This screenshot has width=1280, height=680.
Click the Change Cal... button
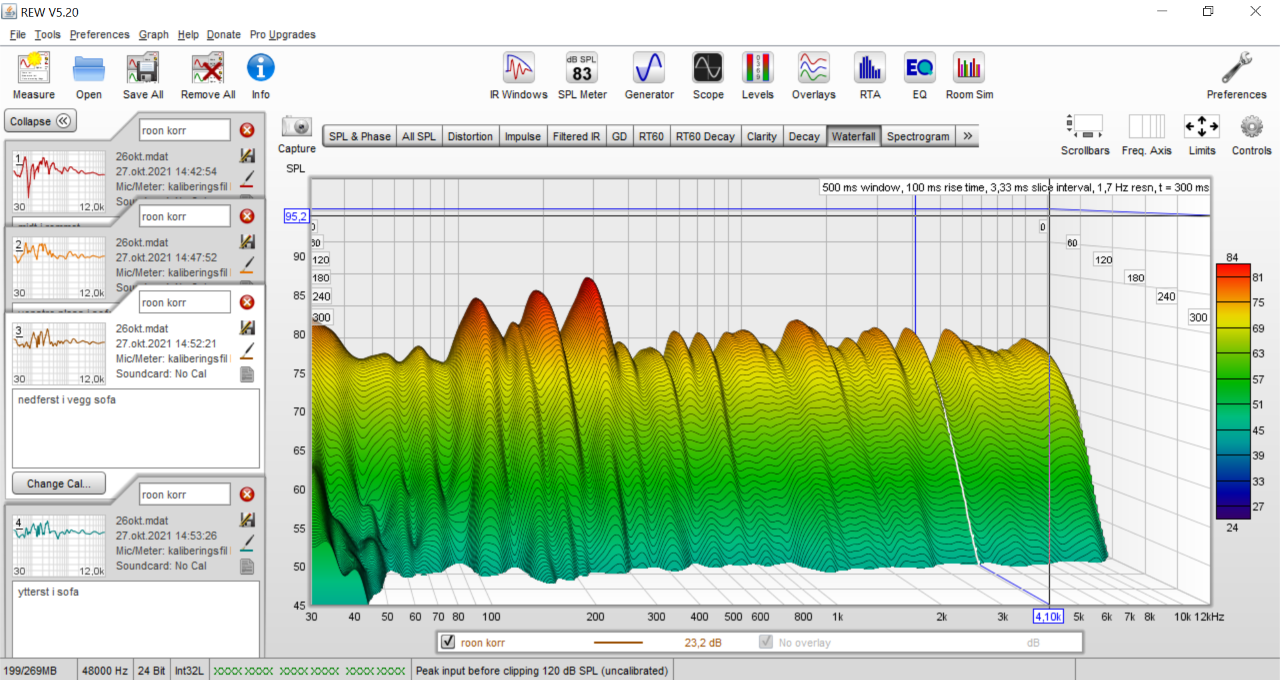tap(58, 483)
